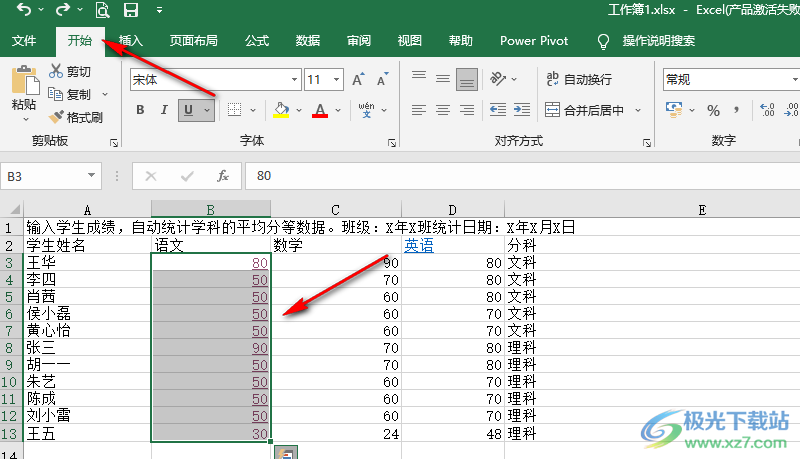Toggle Italic formatting

click(164, 110)
